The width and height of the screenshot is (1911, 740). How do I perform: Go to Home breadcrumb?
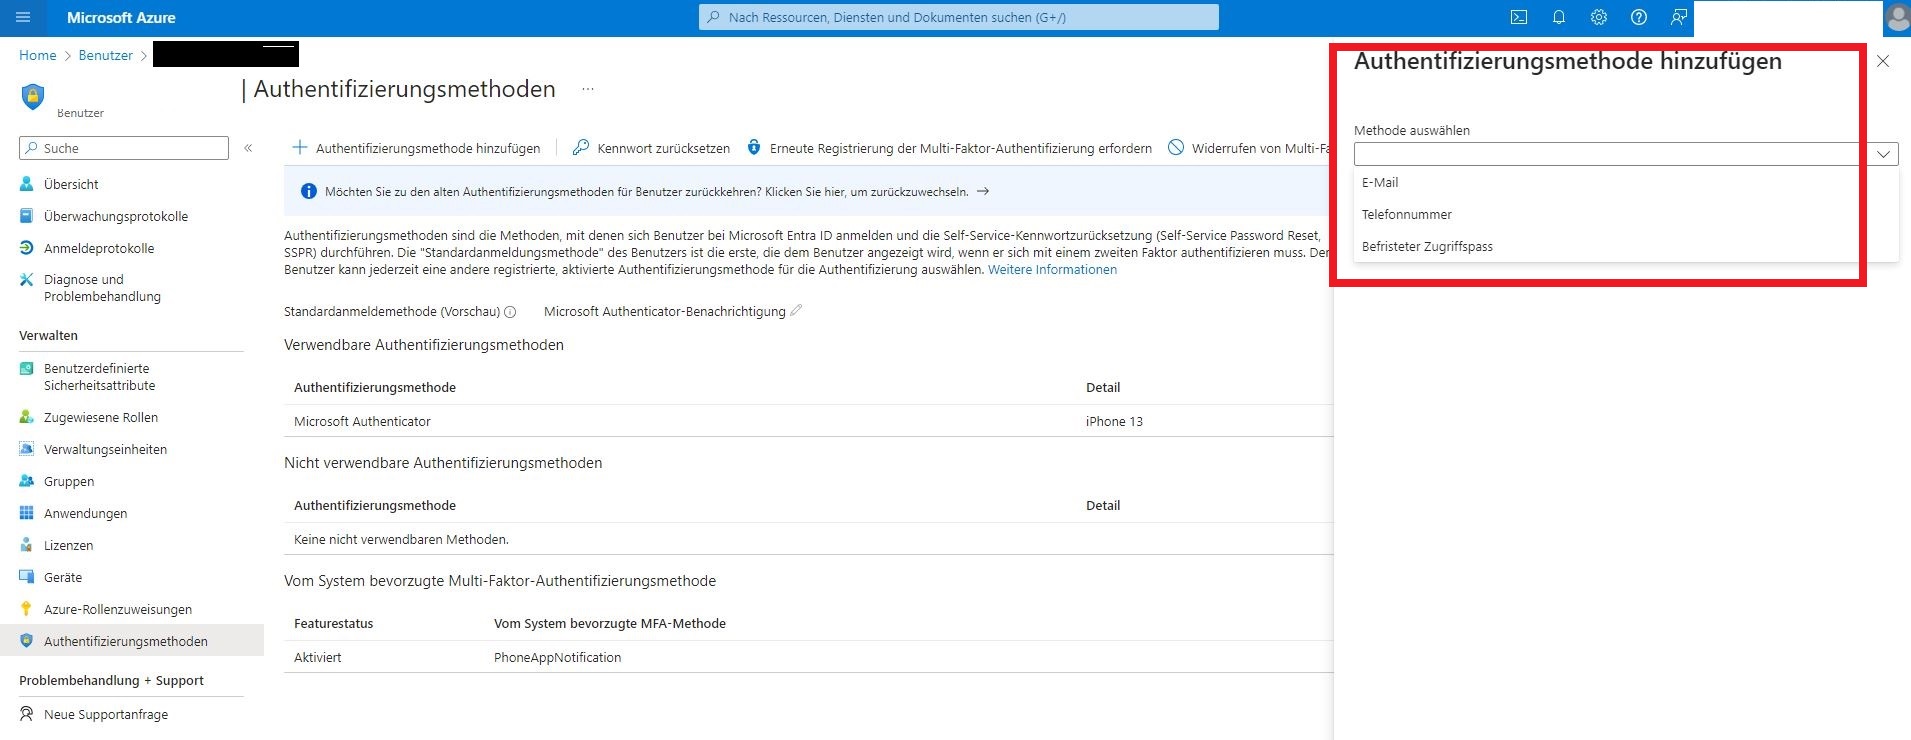point(38,55)
